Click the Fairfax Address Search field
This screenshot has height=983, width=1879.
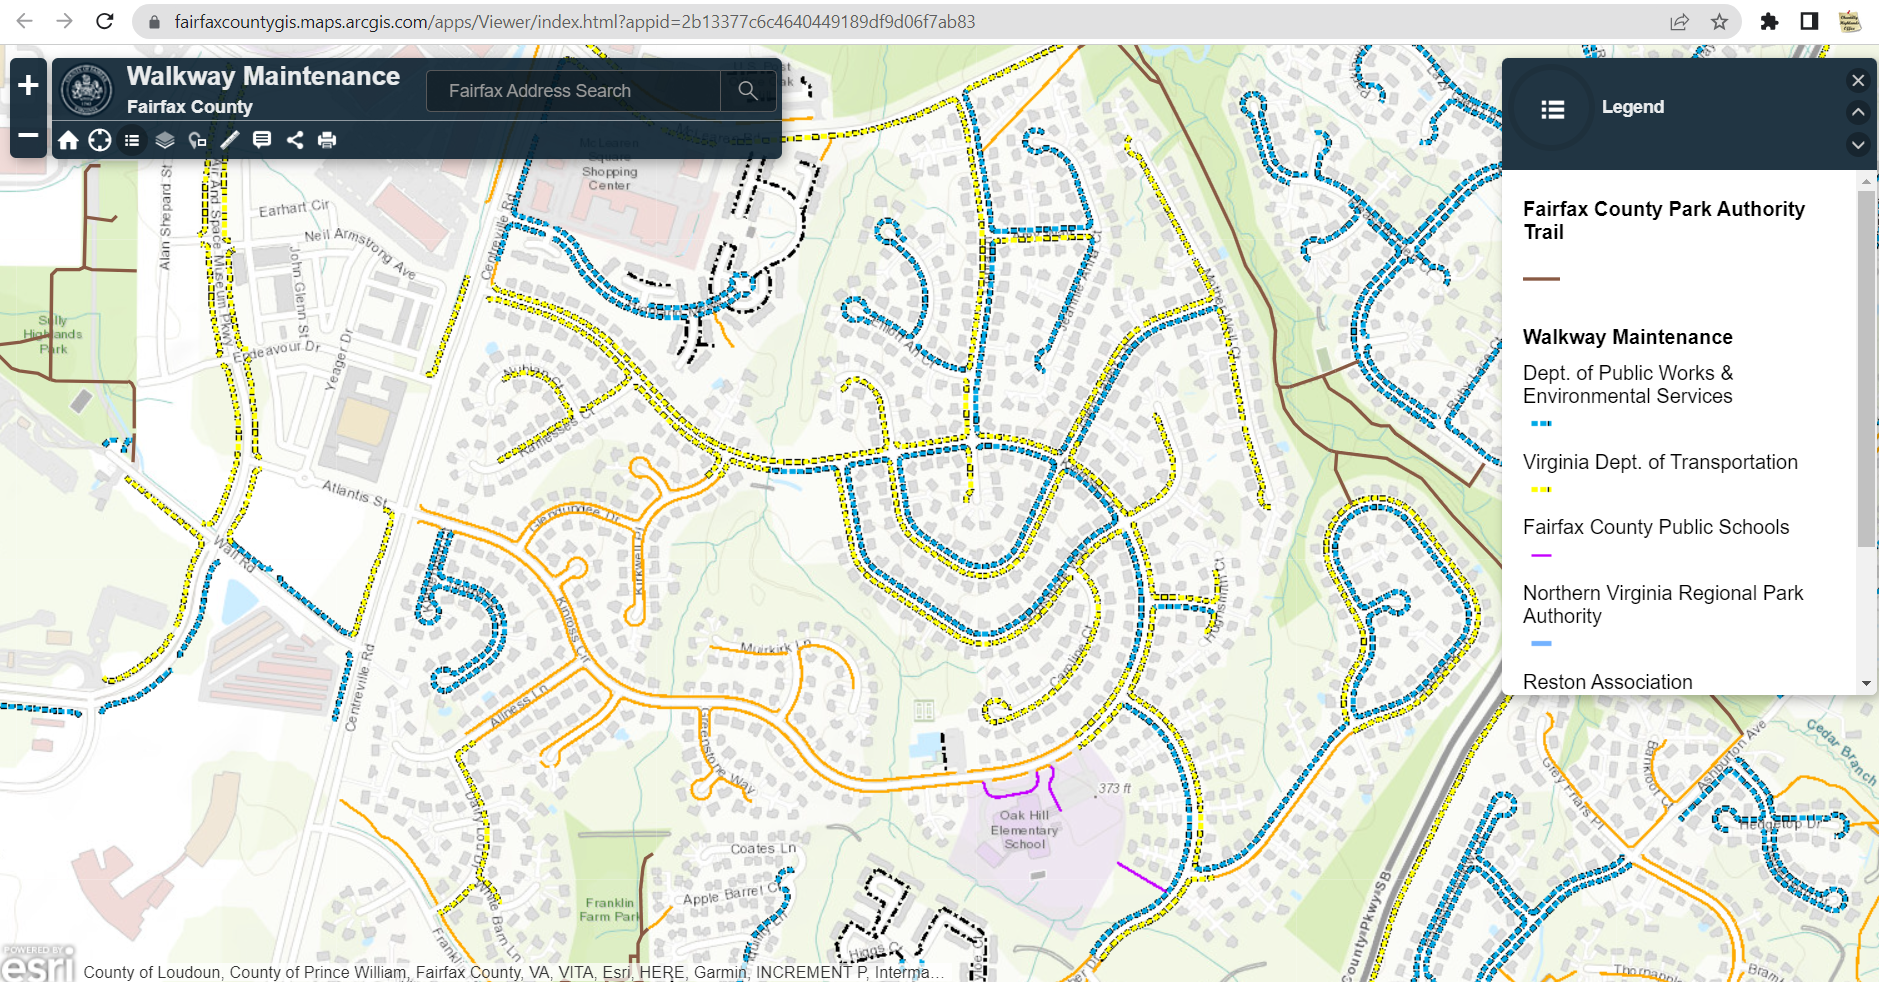click(x=573, y=91)
